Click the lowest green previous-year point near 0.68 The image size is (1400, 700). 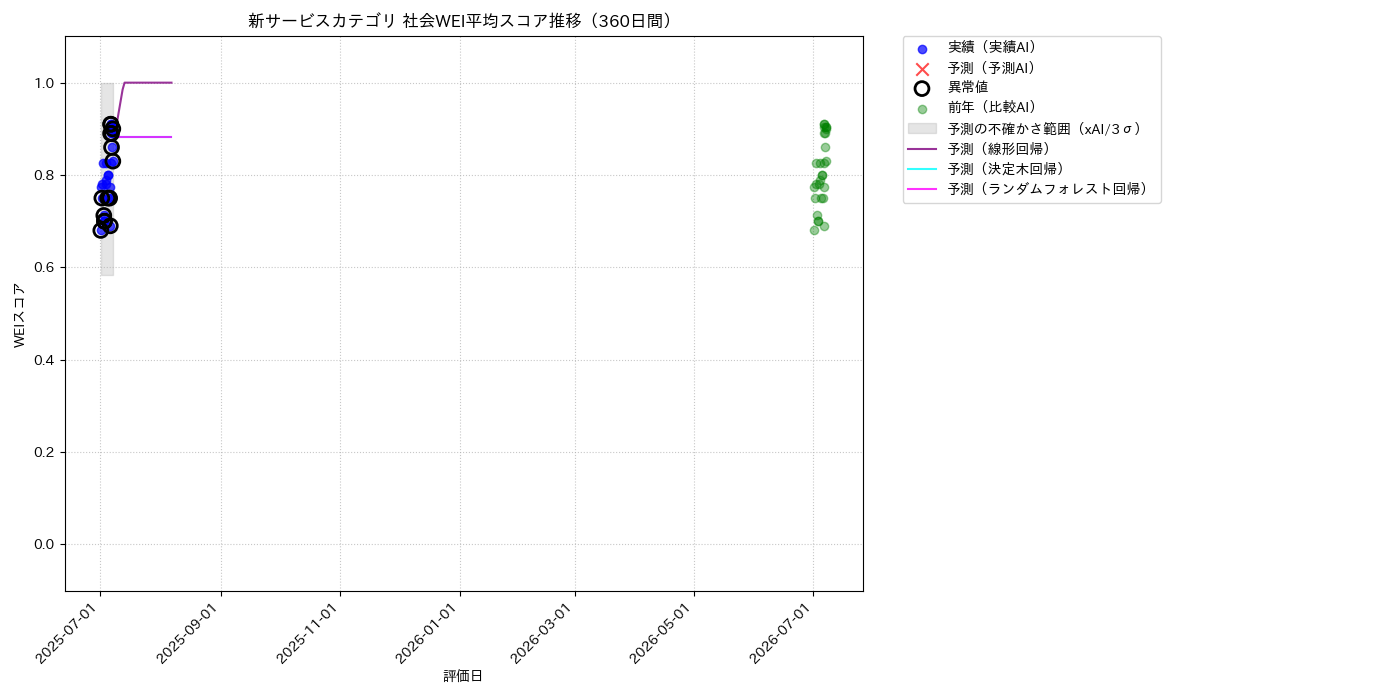tap(814, 230)
